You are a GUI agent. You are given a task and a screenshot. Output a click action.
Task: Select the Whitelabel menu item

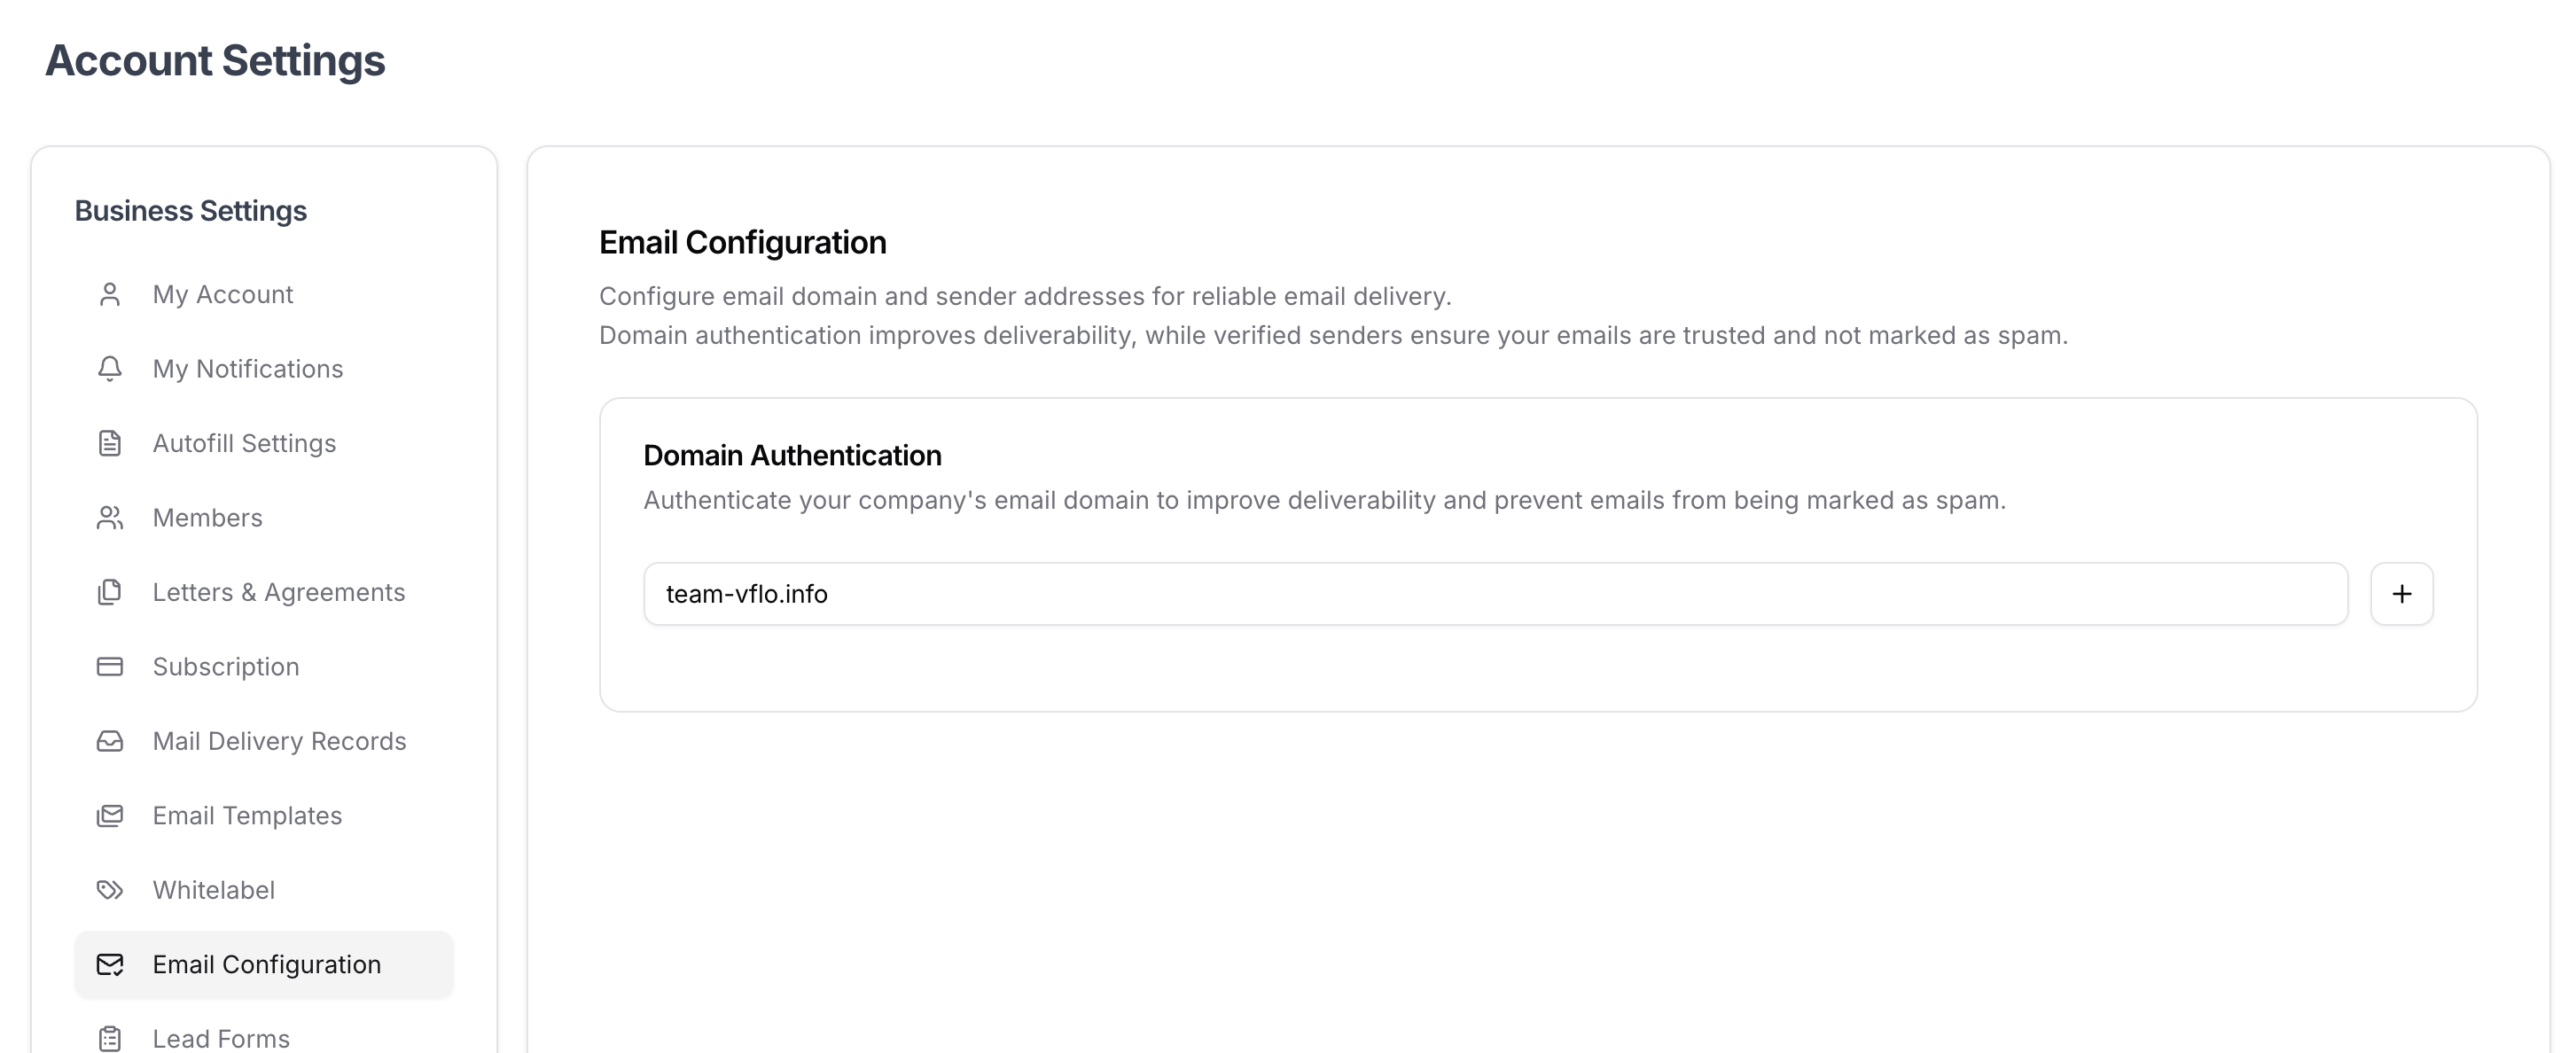tap(214, 890)
